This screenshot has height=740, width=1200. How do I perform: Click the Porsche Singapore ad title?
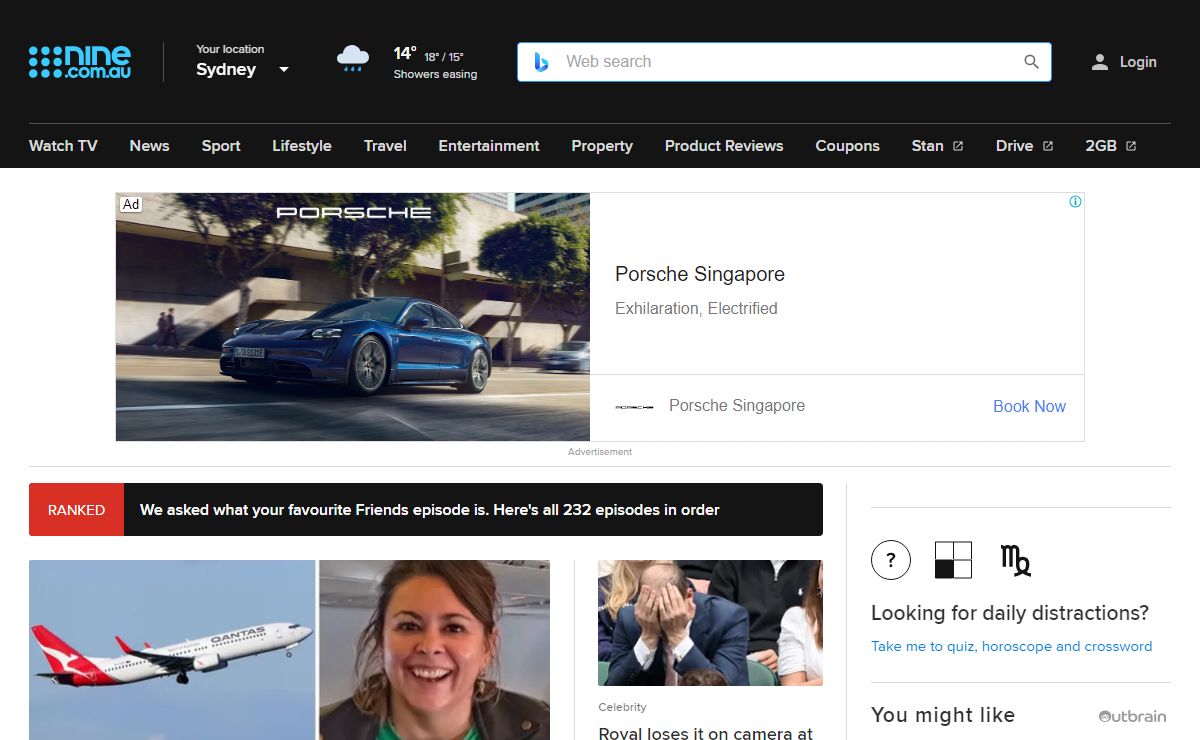coord(700,274)
